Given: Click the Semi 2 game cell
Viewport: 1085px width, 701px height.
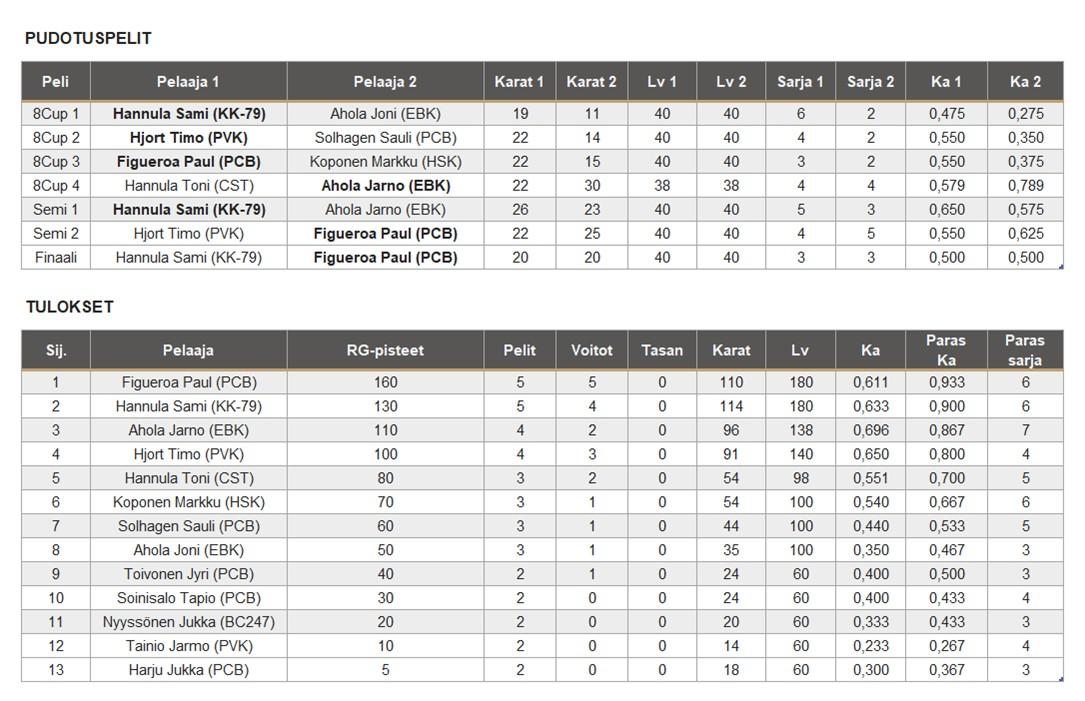Looking at the screenshot, I should click(56, 233).
